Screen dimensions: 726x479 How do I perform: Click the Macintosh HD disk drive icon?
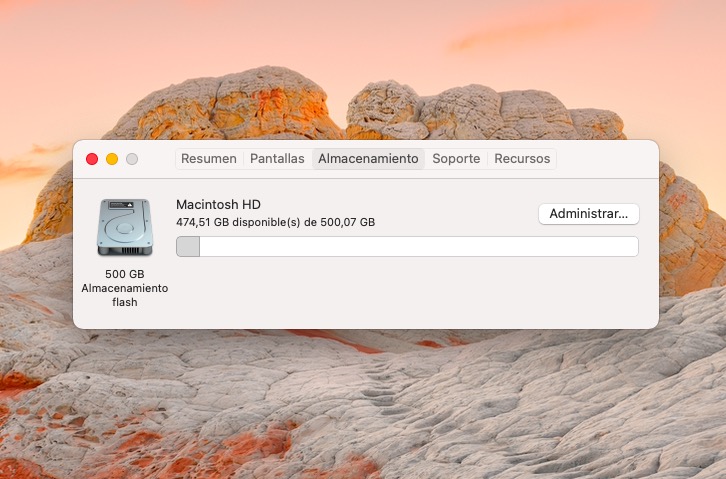click(124, 227)
